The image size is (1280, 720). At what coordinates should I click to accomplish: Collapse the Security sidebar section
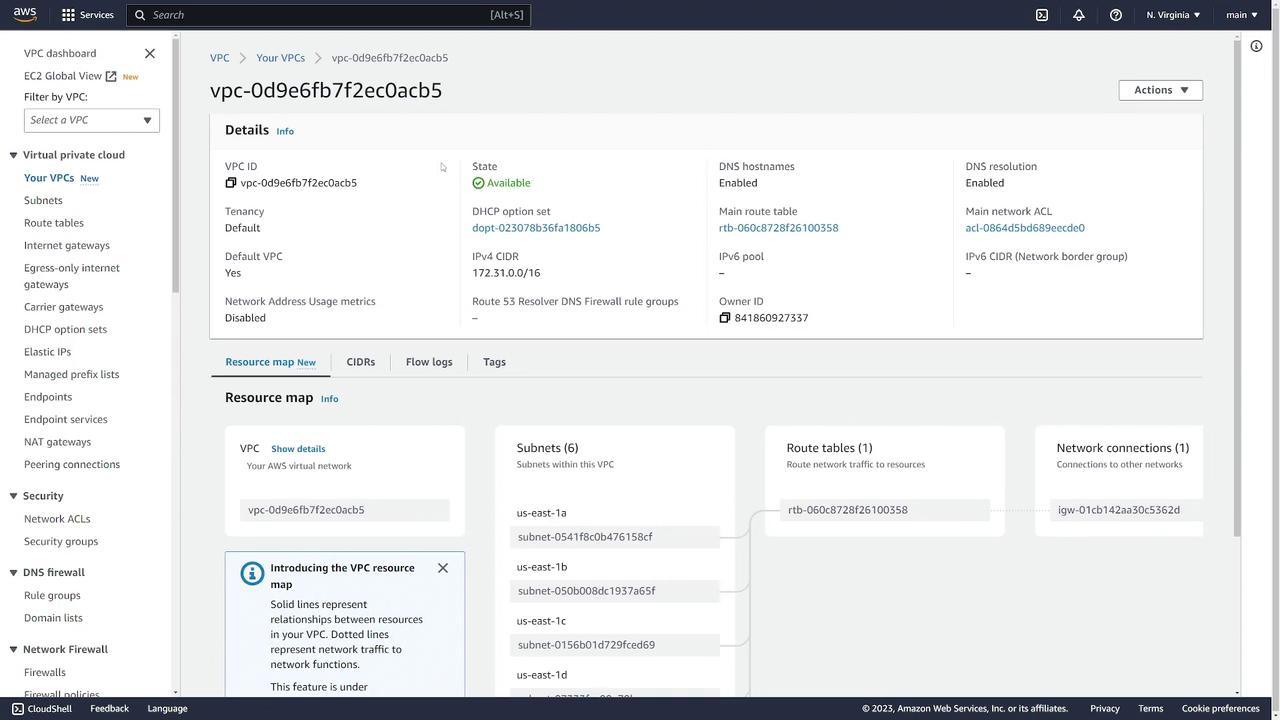pyautogui.click(x=14, y=496)
